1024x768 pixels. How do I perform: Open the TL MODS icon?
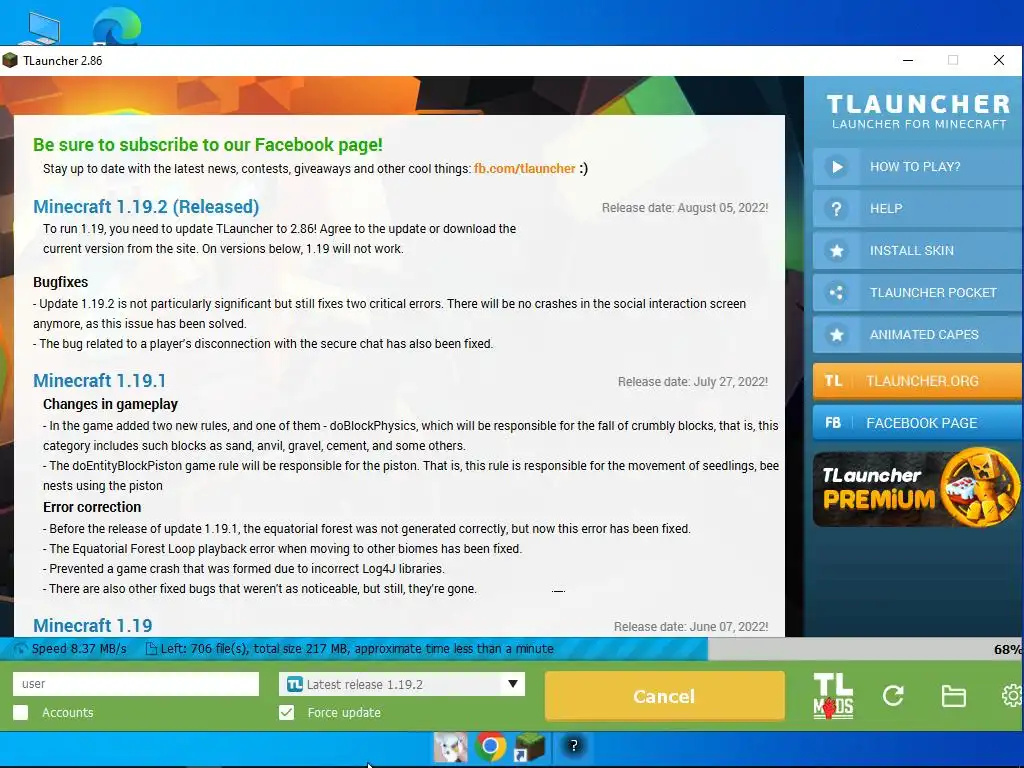click(x=833, y=696)
